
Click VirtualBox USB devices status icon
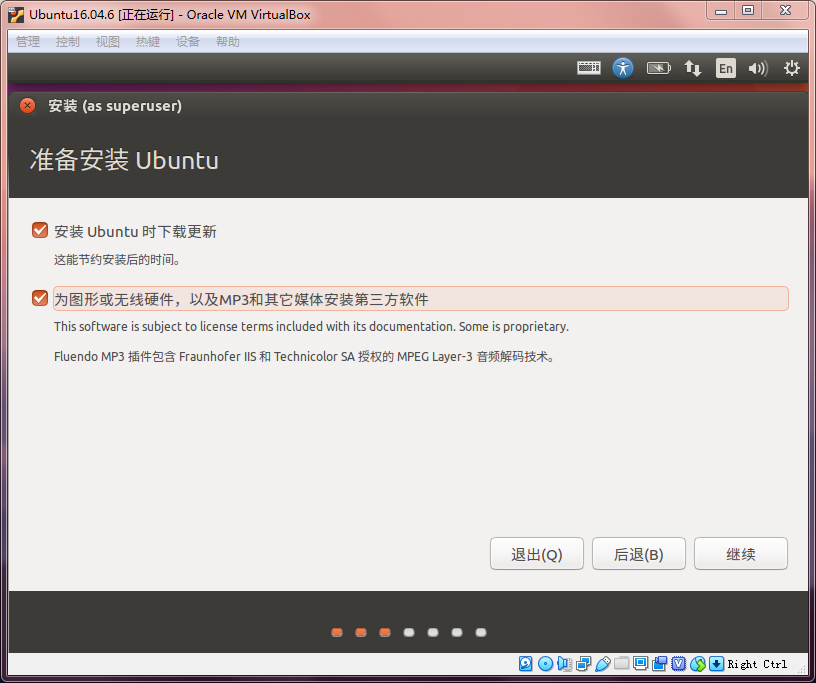(x=603, y=663)
